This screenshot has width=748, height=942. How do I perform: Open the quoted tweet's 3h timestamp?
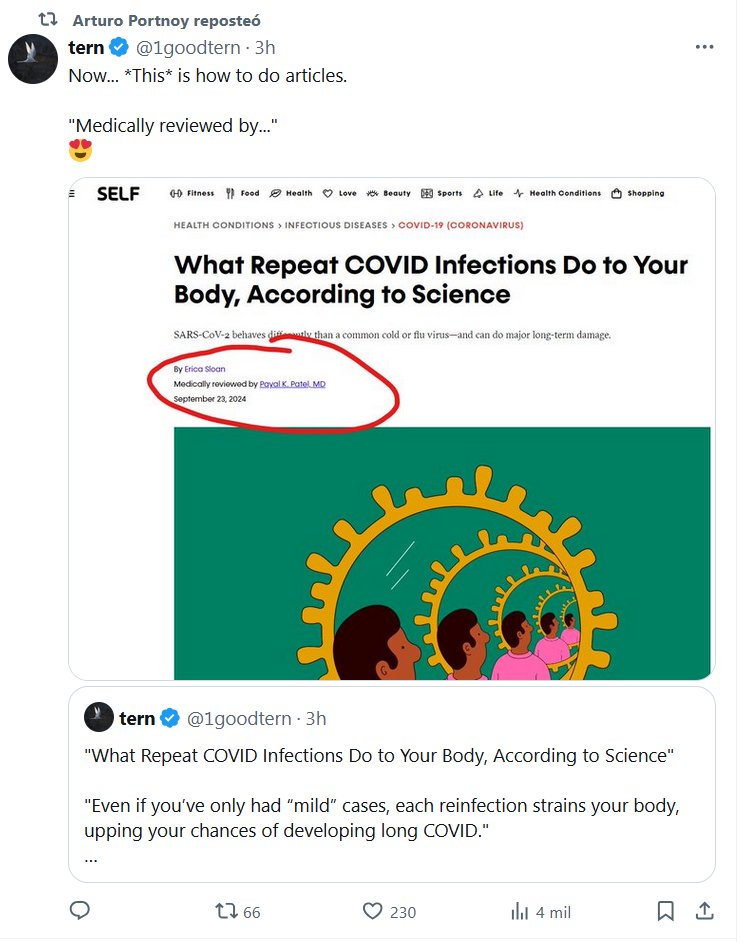[316, 719]
